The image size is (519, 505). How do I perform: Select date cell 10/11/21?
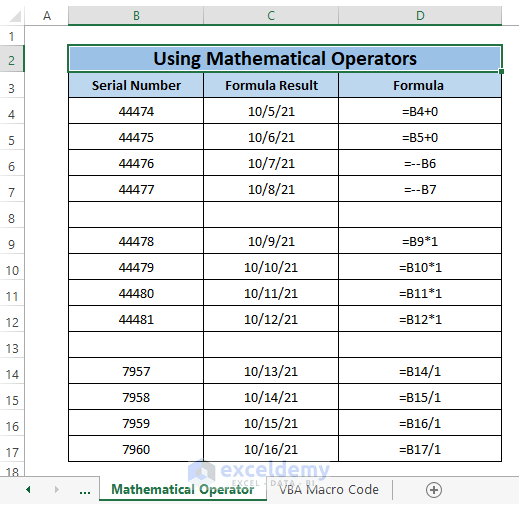[271, 293]
